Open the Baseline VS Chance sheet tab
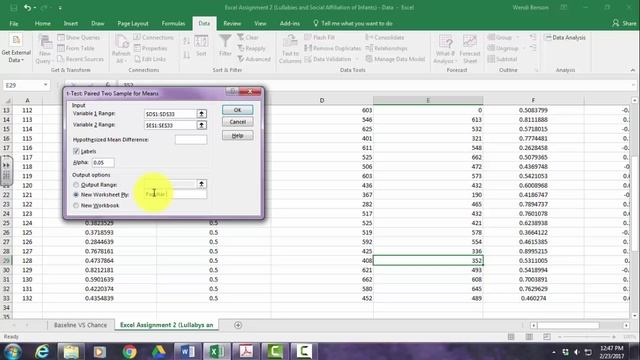The width and height of the screenshot is (640, 360). point(80,325)
